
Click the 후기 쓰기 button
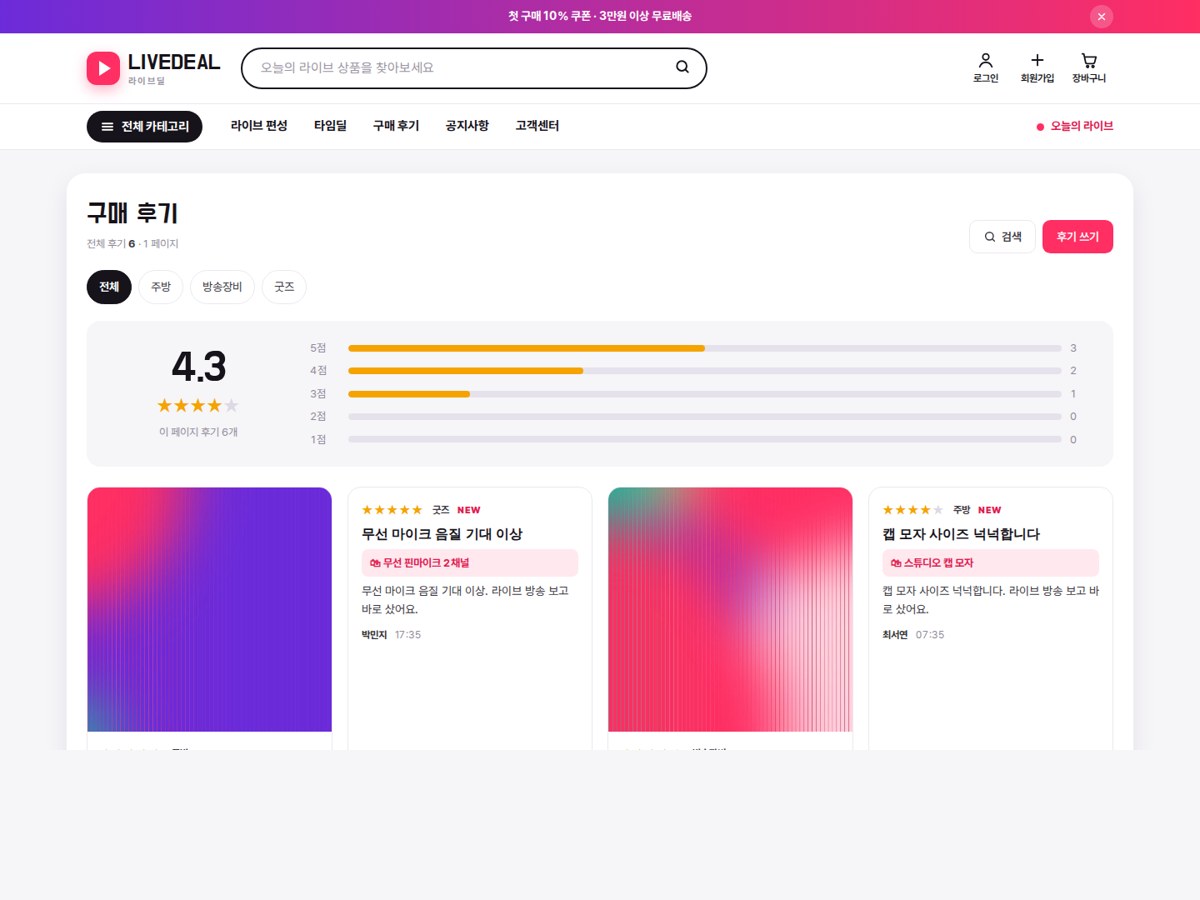[x=1077, y=237]
